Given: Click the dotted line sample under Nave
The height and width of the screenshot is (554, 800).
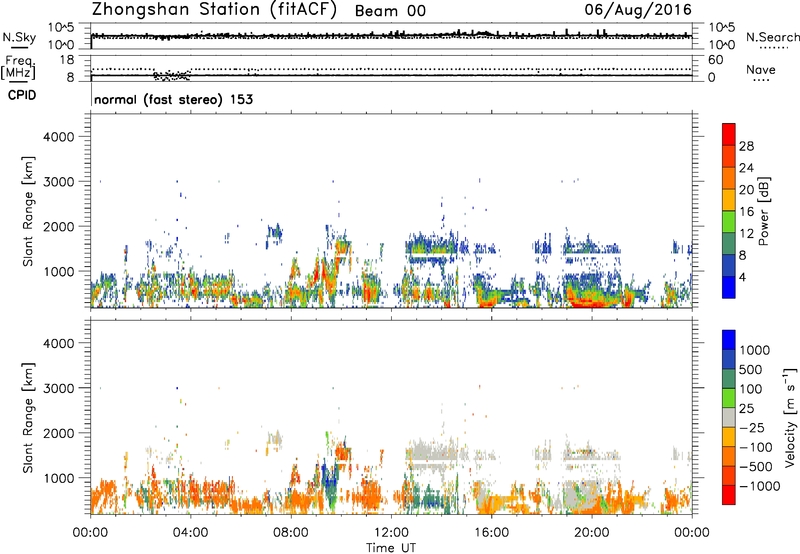Looking at the screenshot, I should (x=761, y=80).
